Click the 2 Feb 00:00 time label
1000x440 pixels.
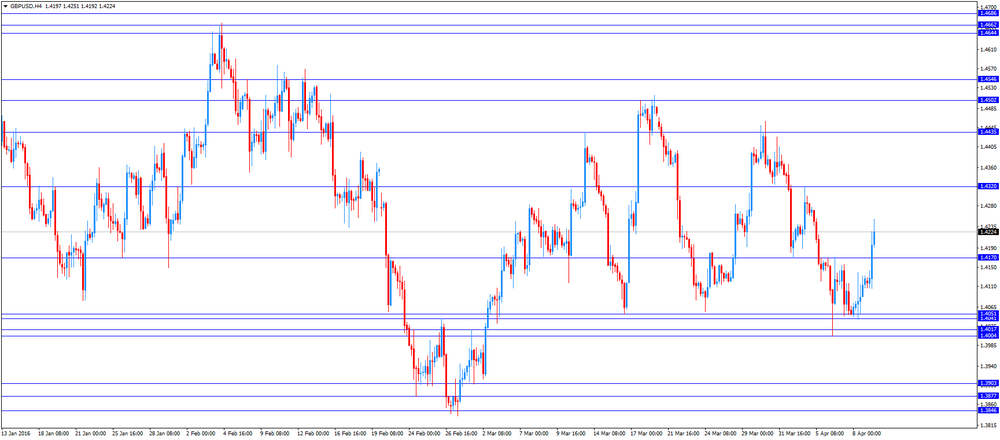pyautogui.click(x=201, y=432)
